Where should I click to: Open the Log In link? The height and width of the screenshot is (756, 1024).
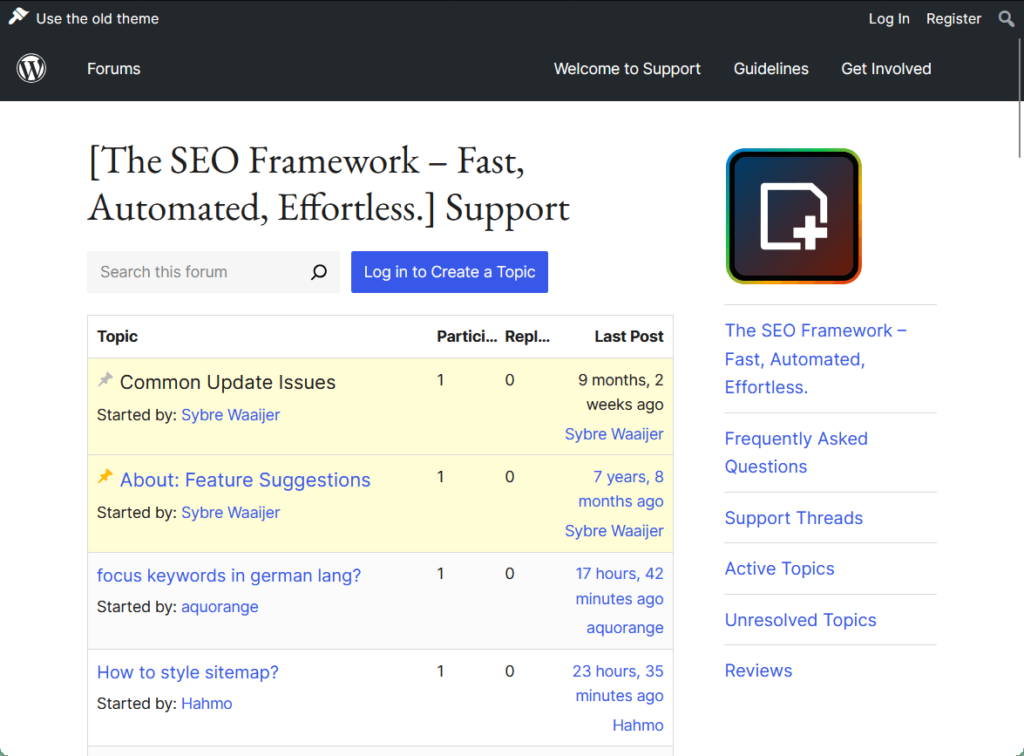click(889, 19)
